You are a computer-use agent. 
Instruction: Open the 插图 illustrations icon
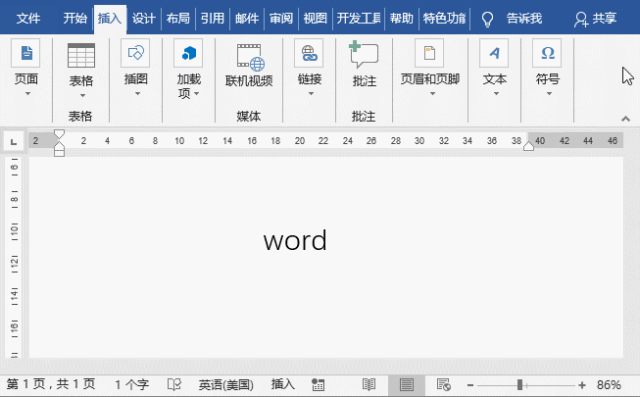(136, 53)
